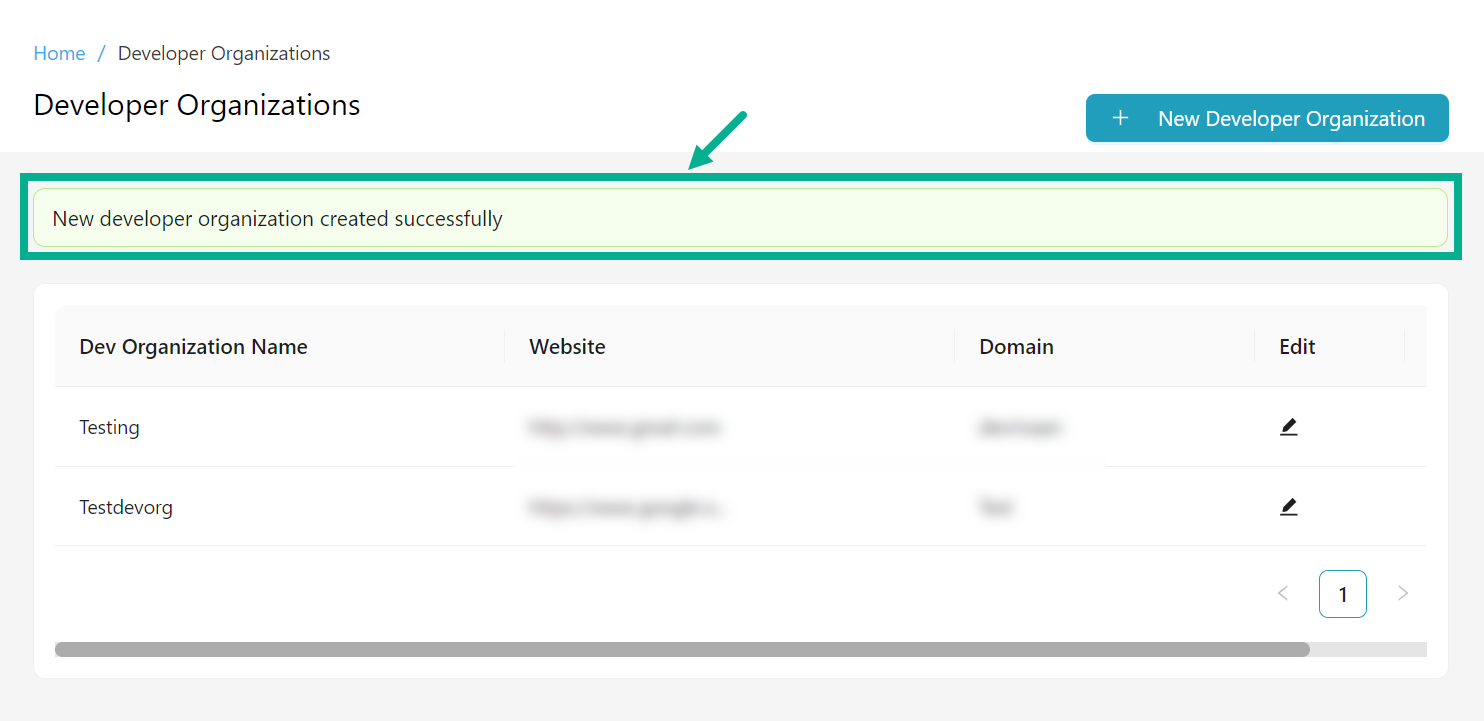This screenshot has width=1484, height=721.
Task: Click the Dev Organization Name column header
Action: pos(193,347)
